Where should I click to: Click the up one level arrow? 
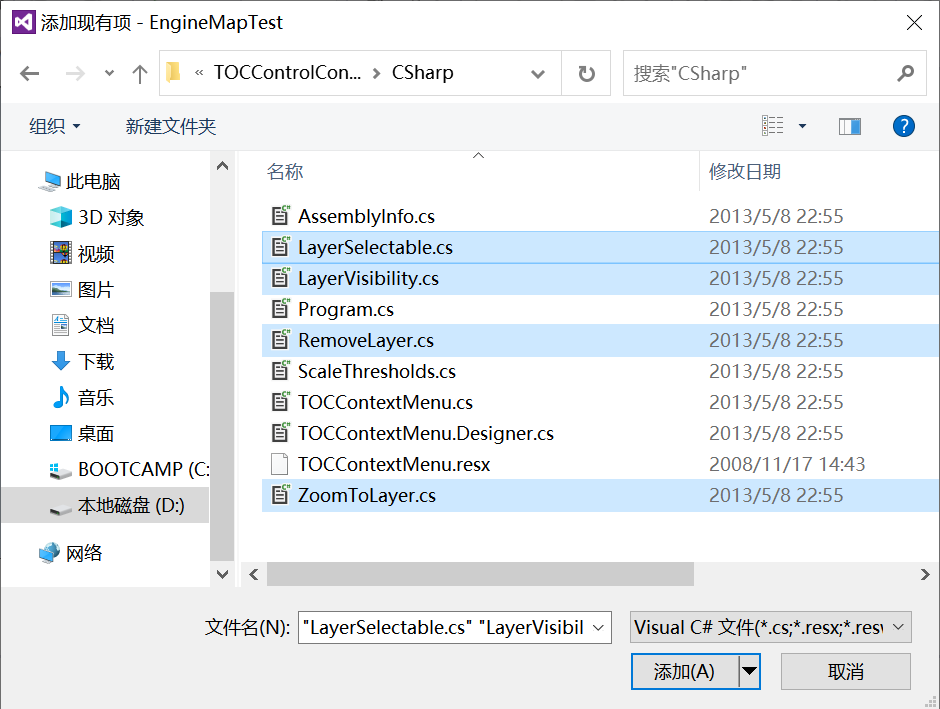click(140, 73)
